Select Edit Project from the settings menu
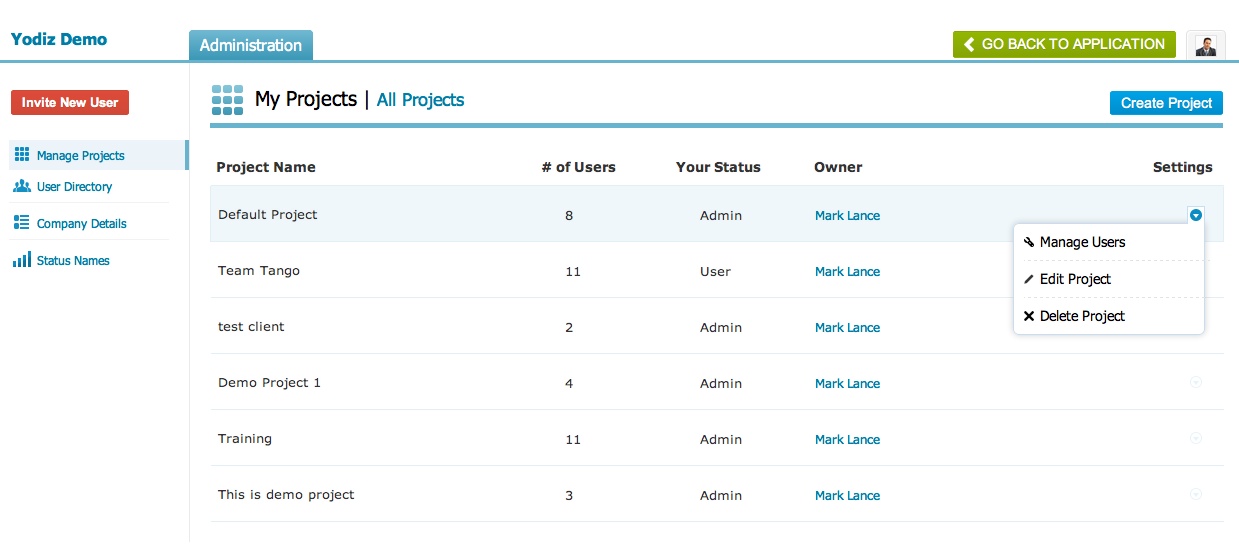Viewport: 1239px width, 558px height. click(1075, 279)
